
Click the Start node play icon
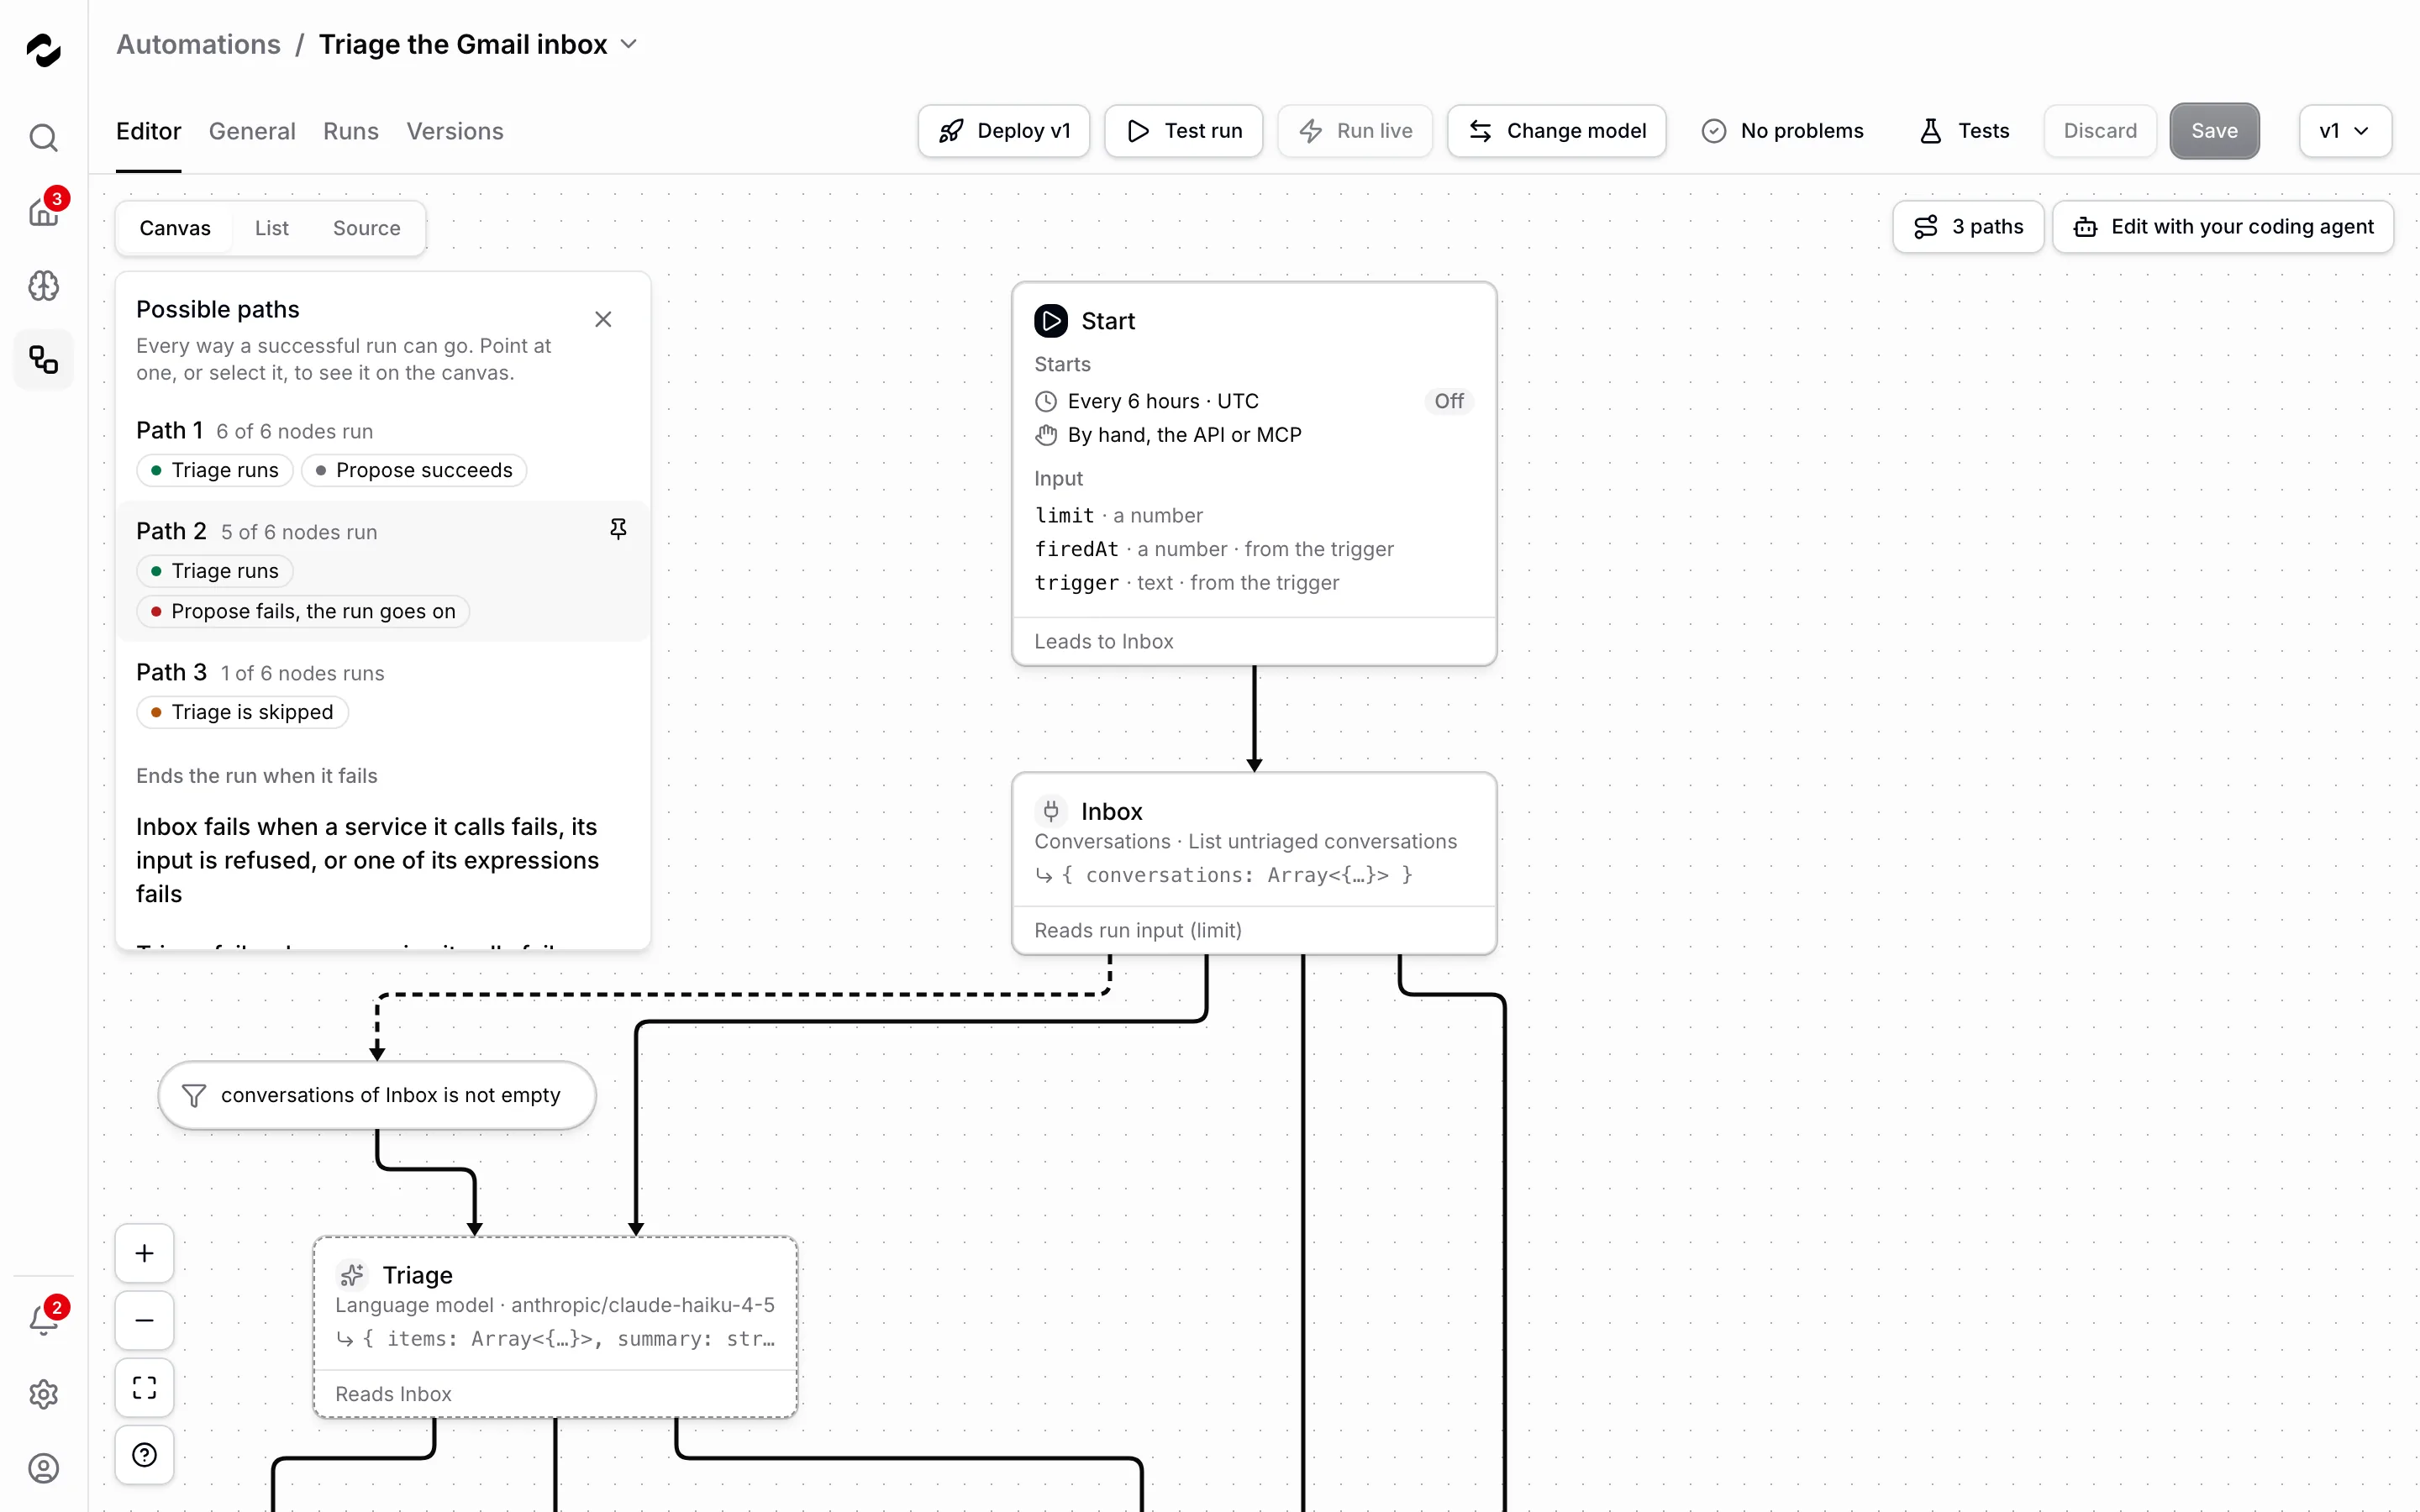(1050, 321)
